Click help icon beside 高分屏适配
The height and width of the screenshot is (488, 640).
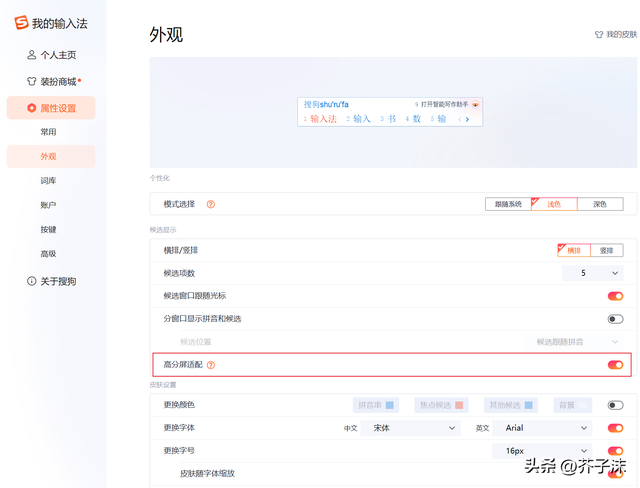211,365
